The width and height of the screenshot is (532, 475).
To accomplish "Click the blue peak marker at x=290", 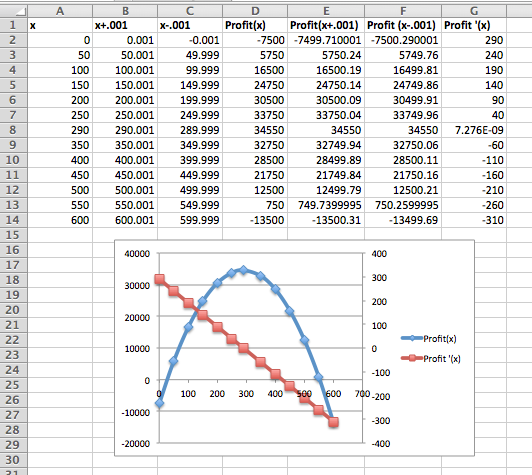I will tap(243, 270).
